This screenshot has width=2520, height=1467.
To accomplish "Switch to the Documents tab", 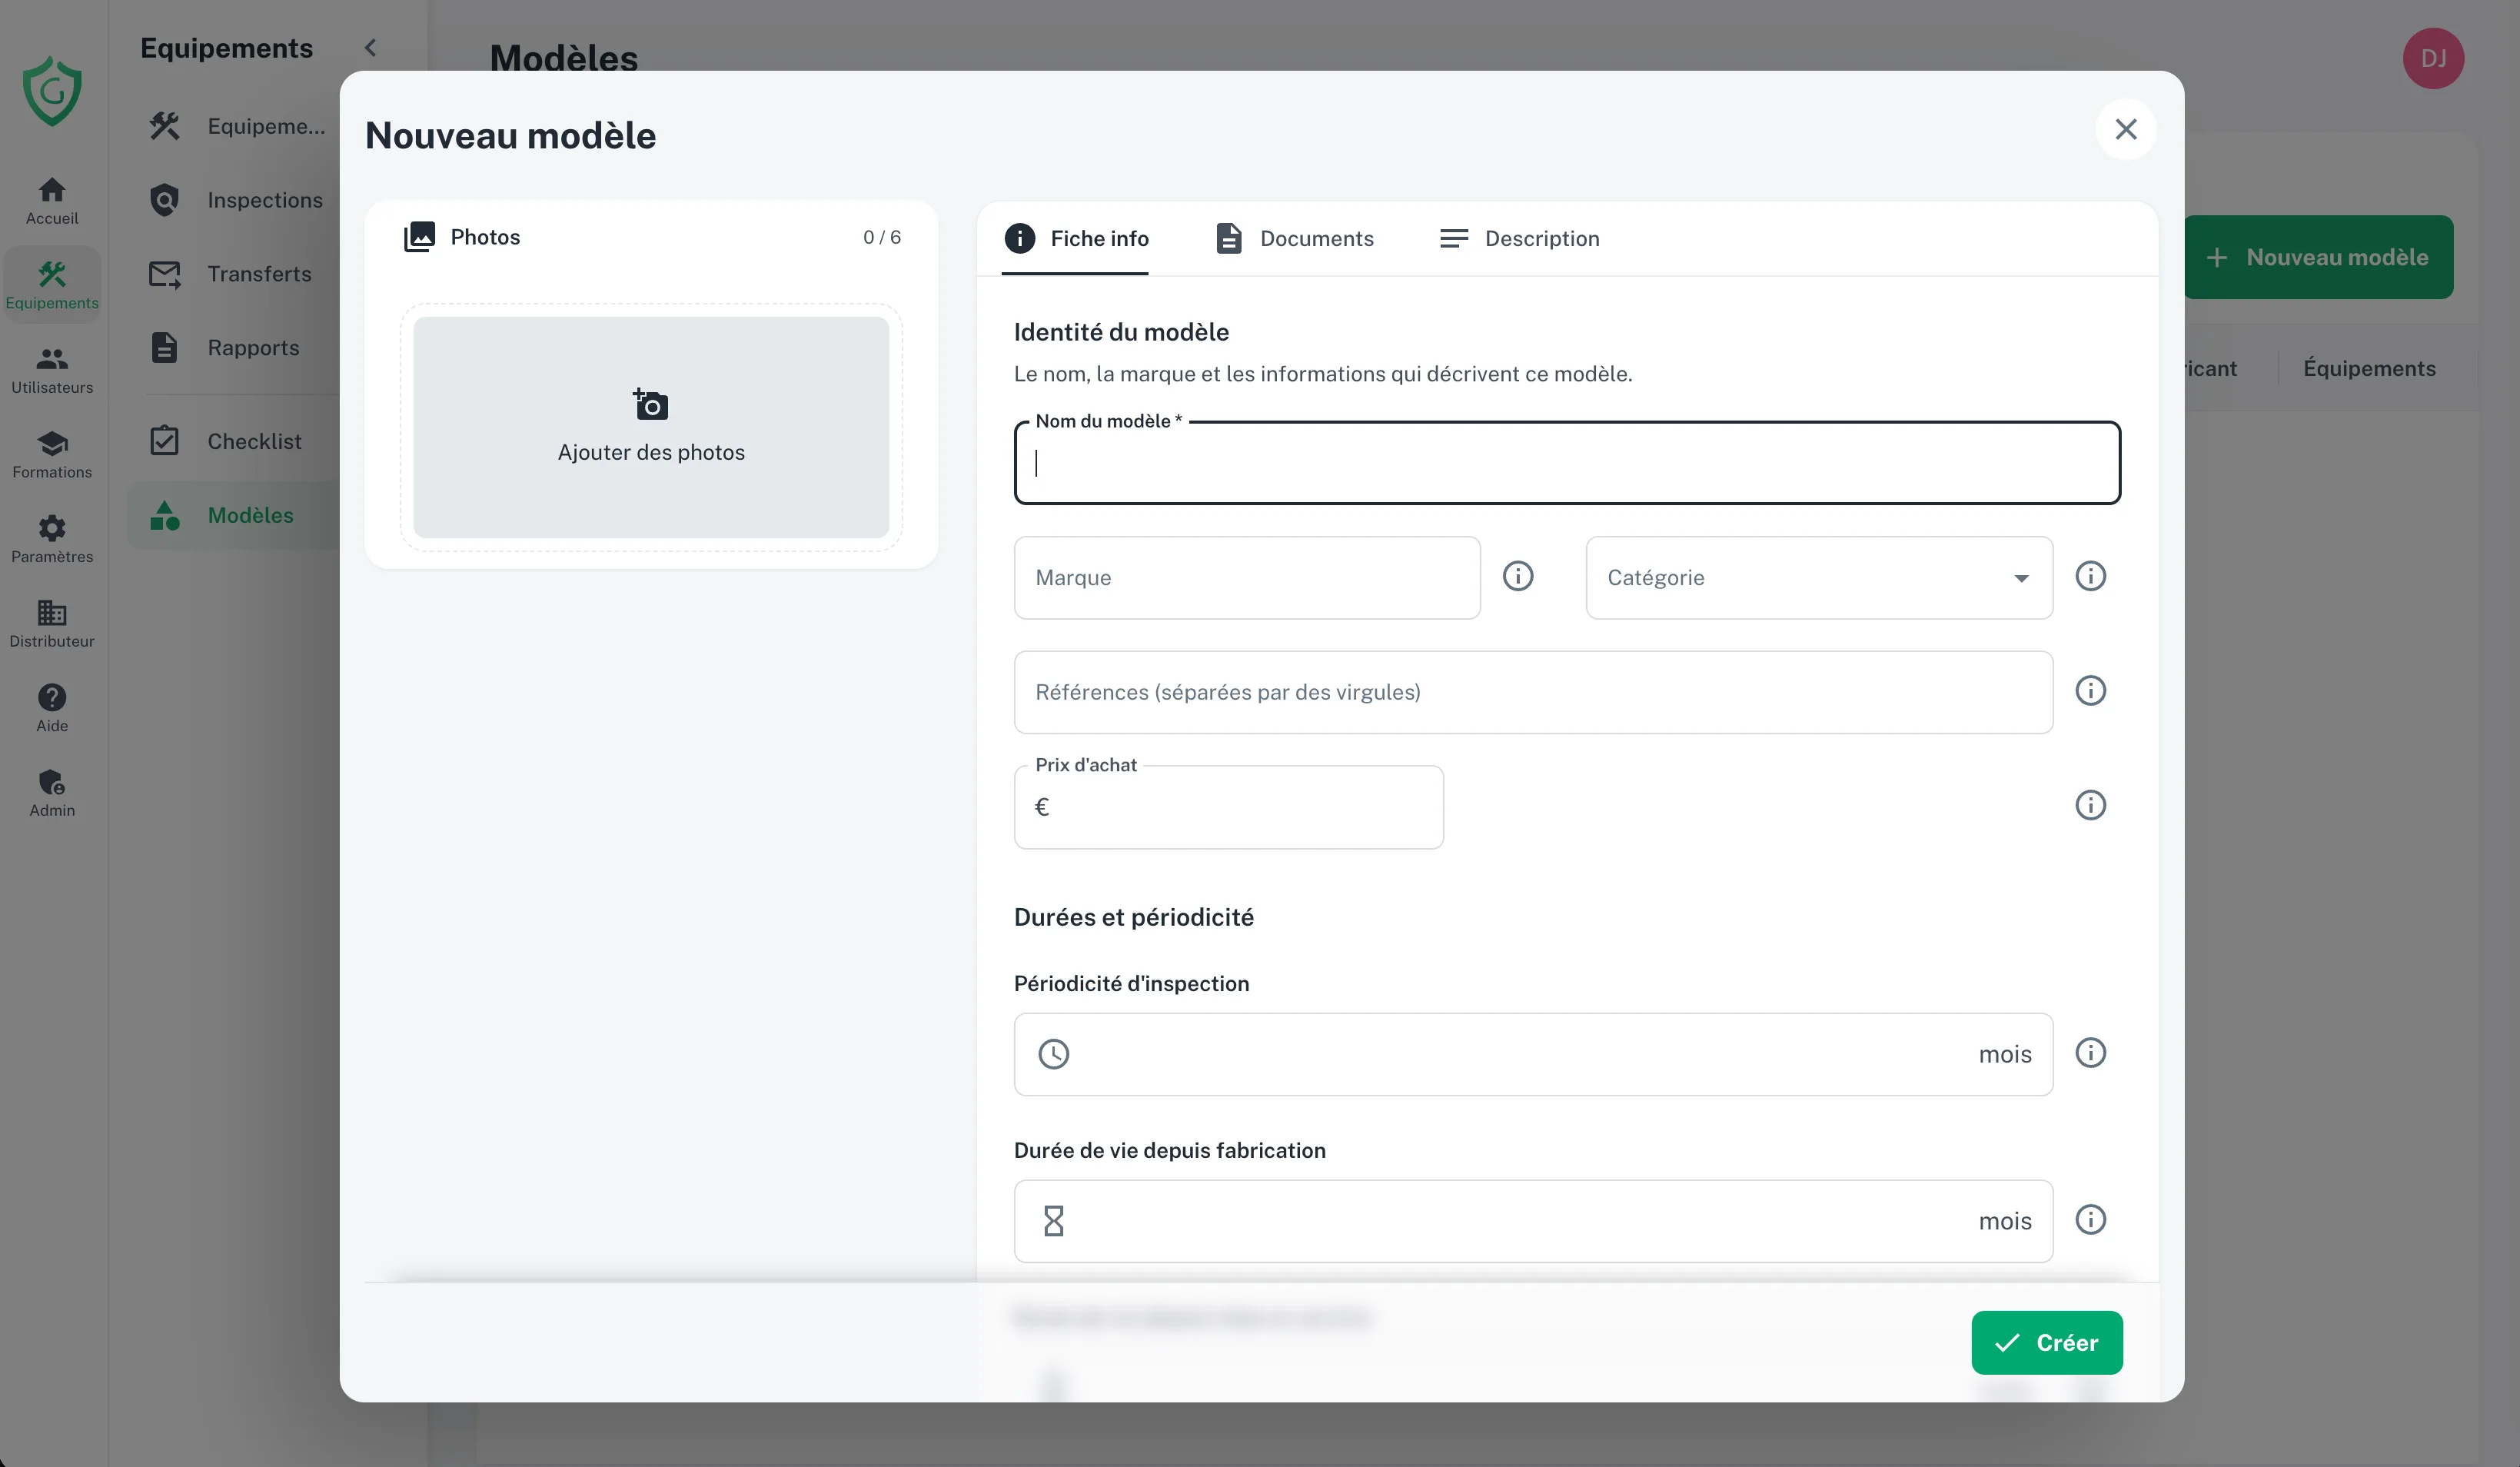I will pos(1295,238).
